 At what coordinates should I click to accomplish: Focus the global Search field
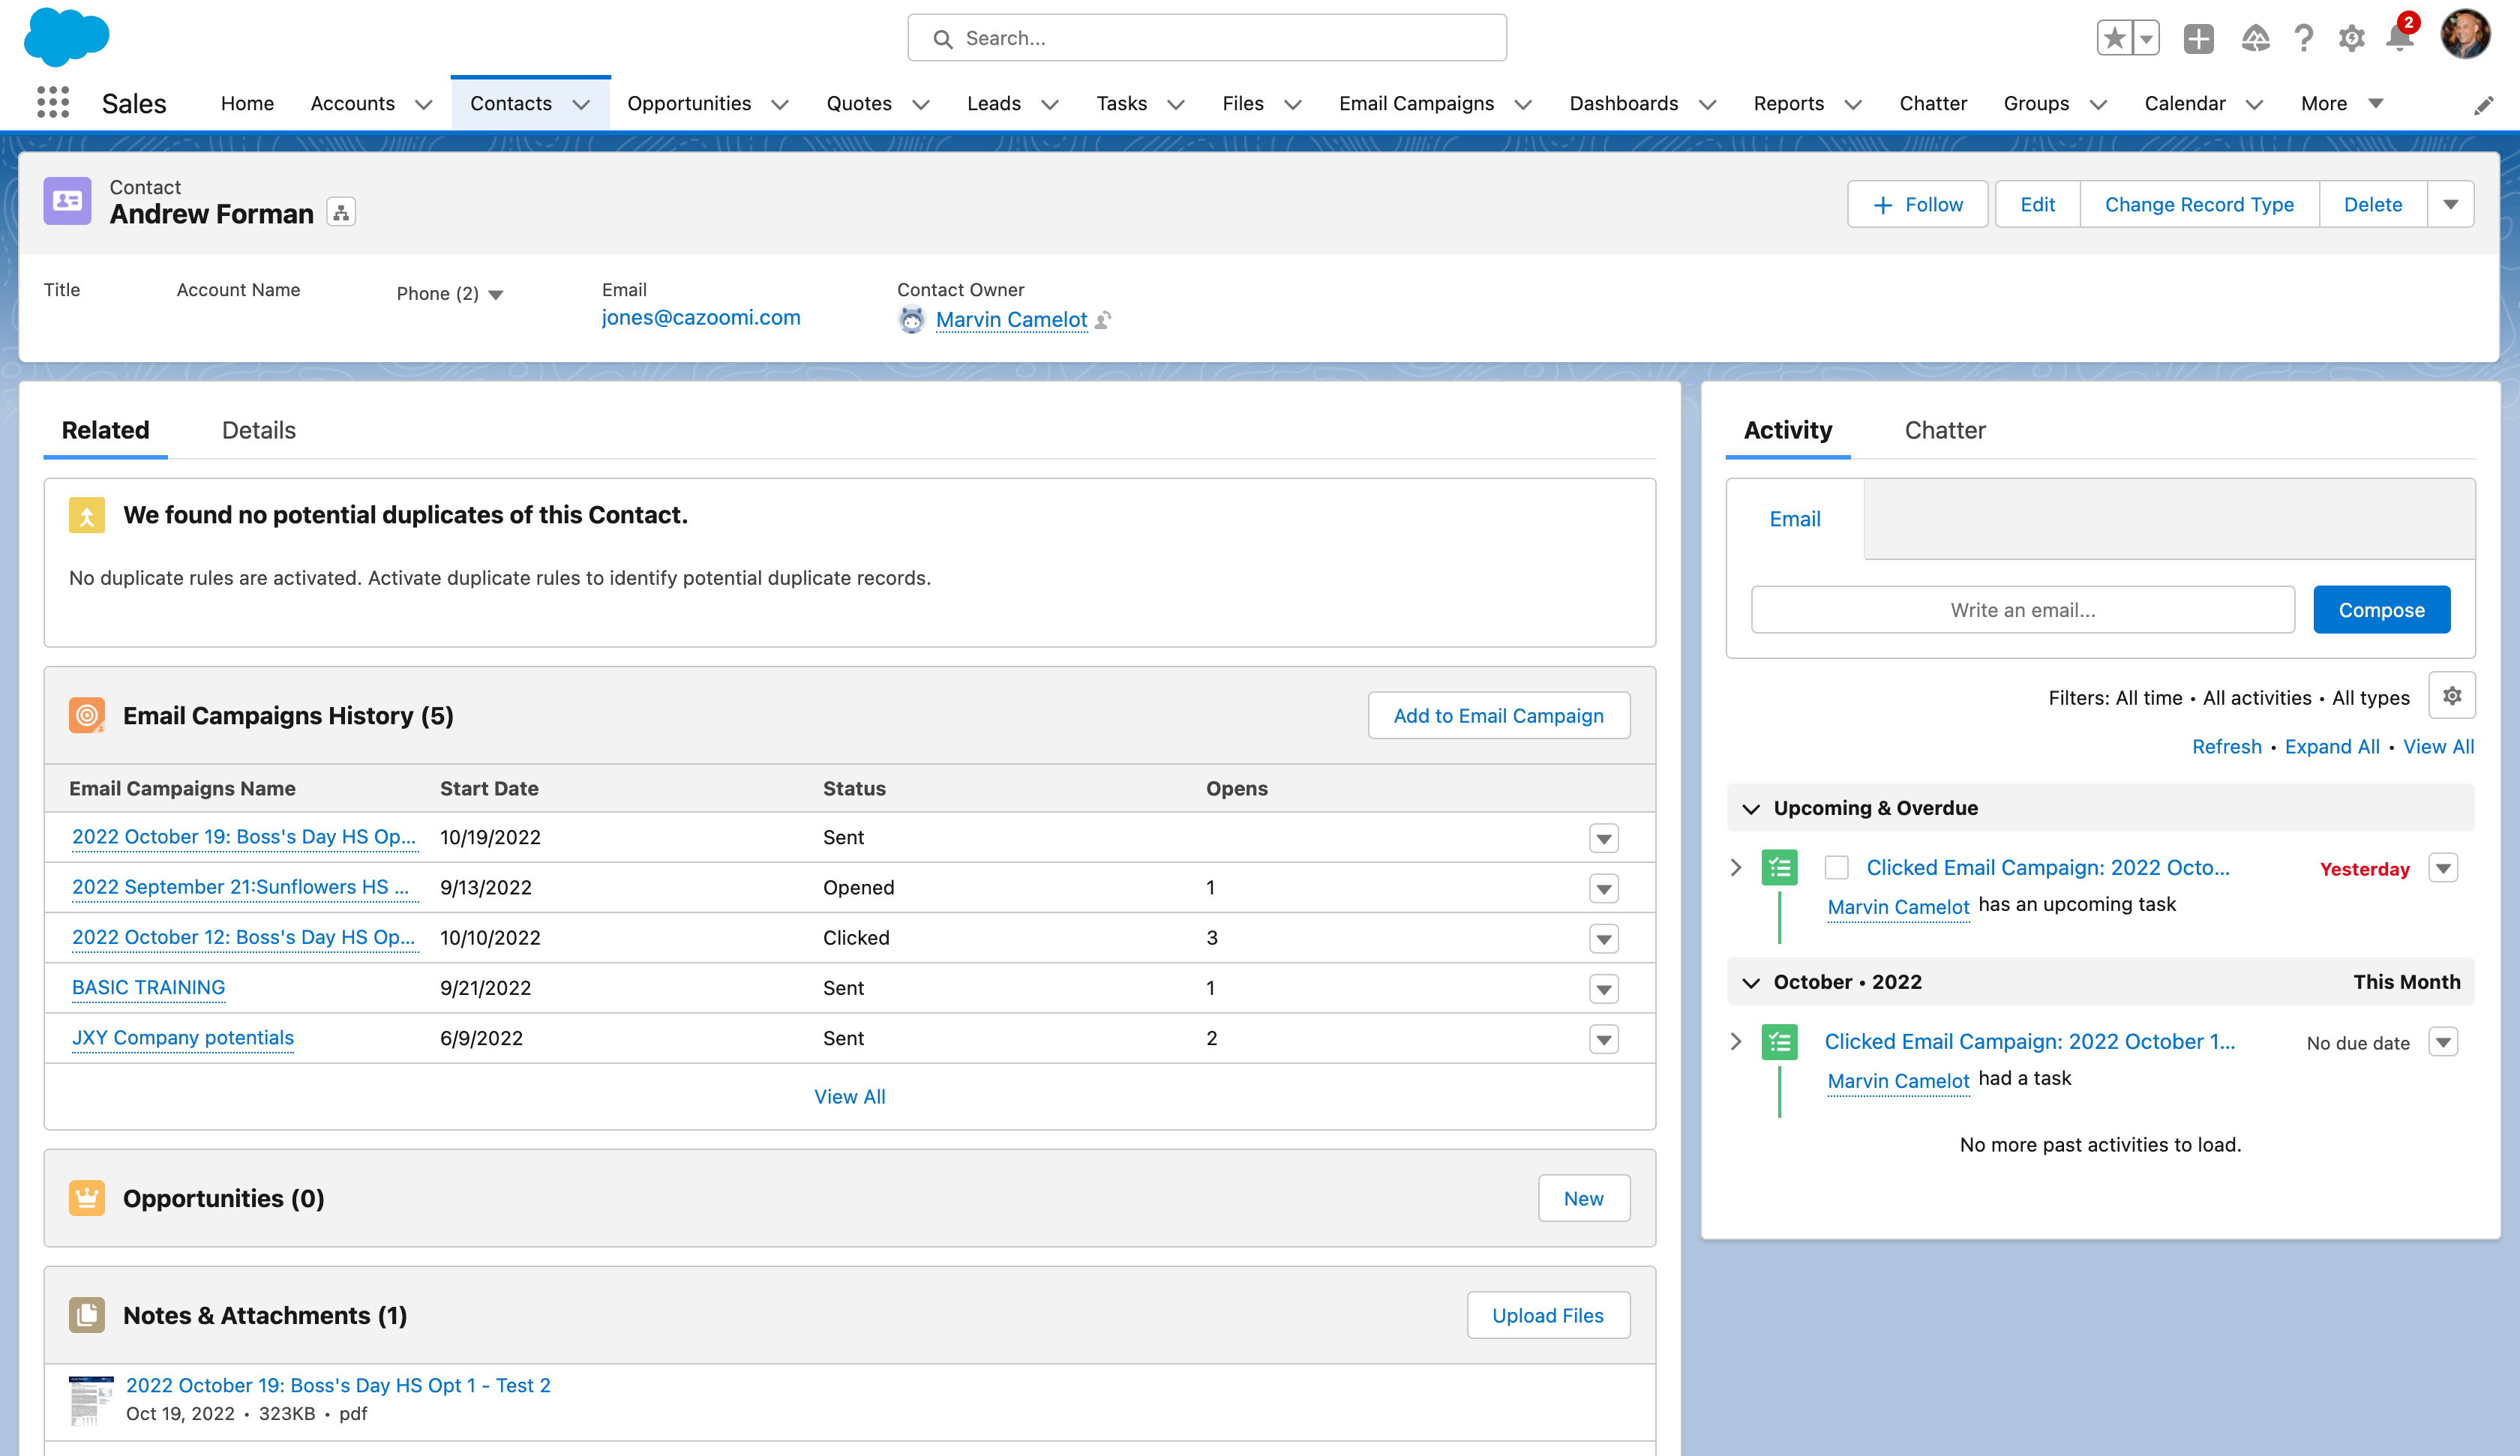pyautogui.click(x=1207, y=38)
